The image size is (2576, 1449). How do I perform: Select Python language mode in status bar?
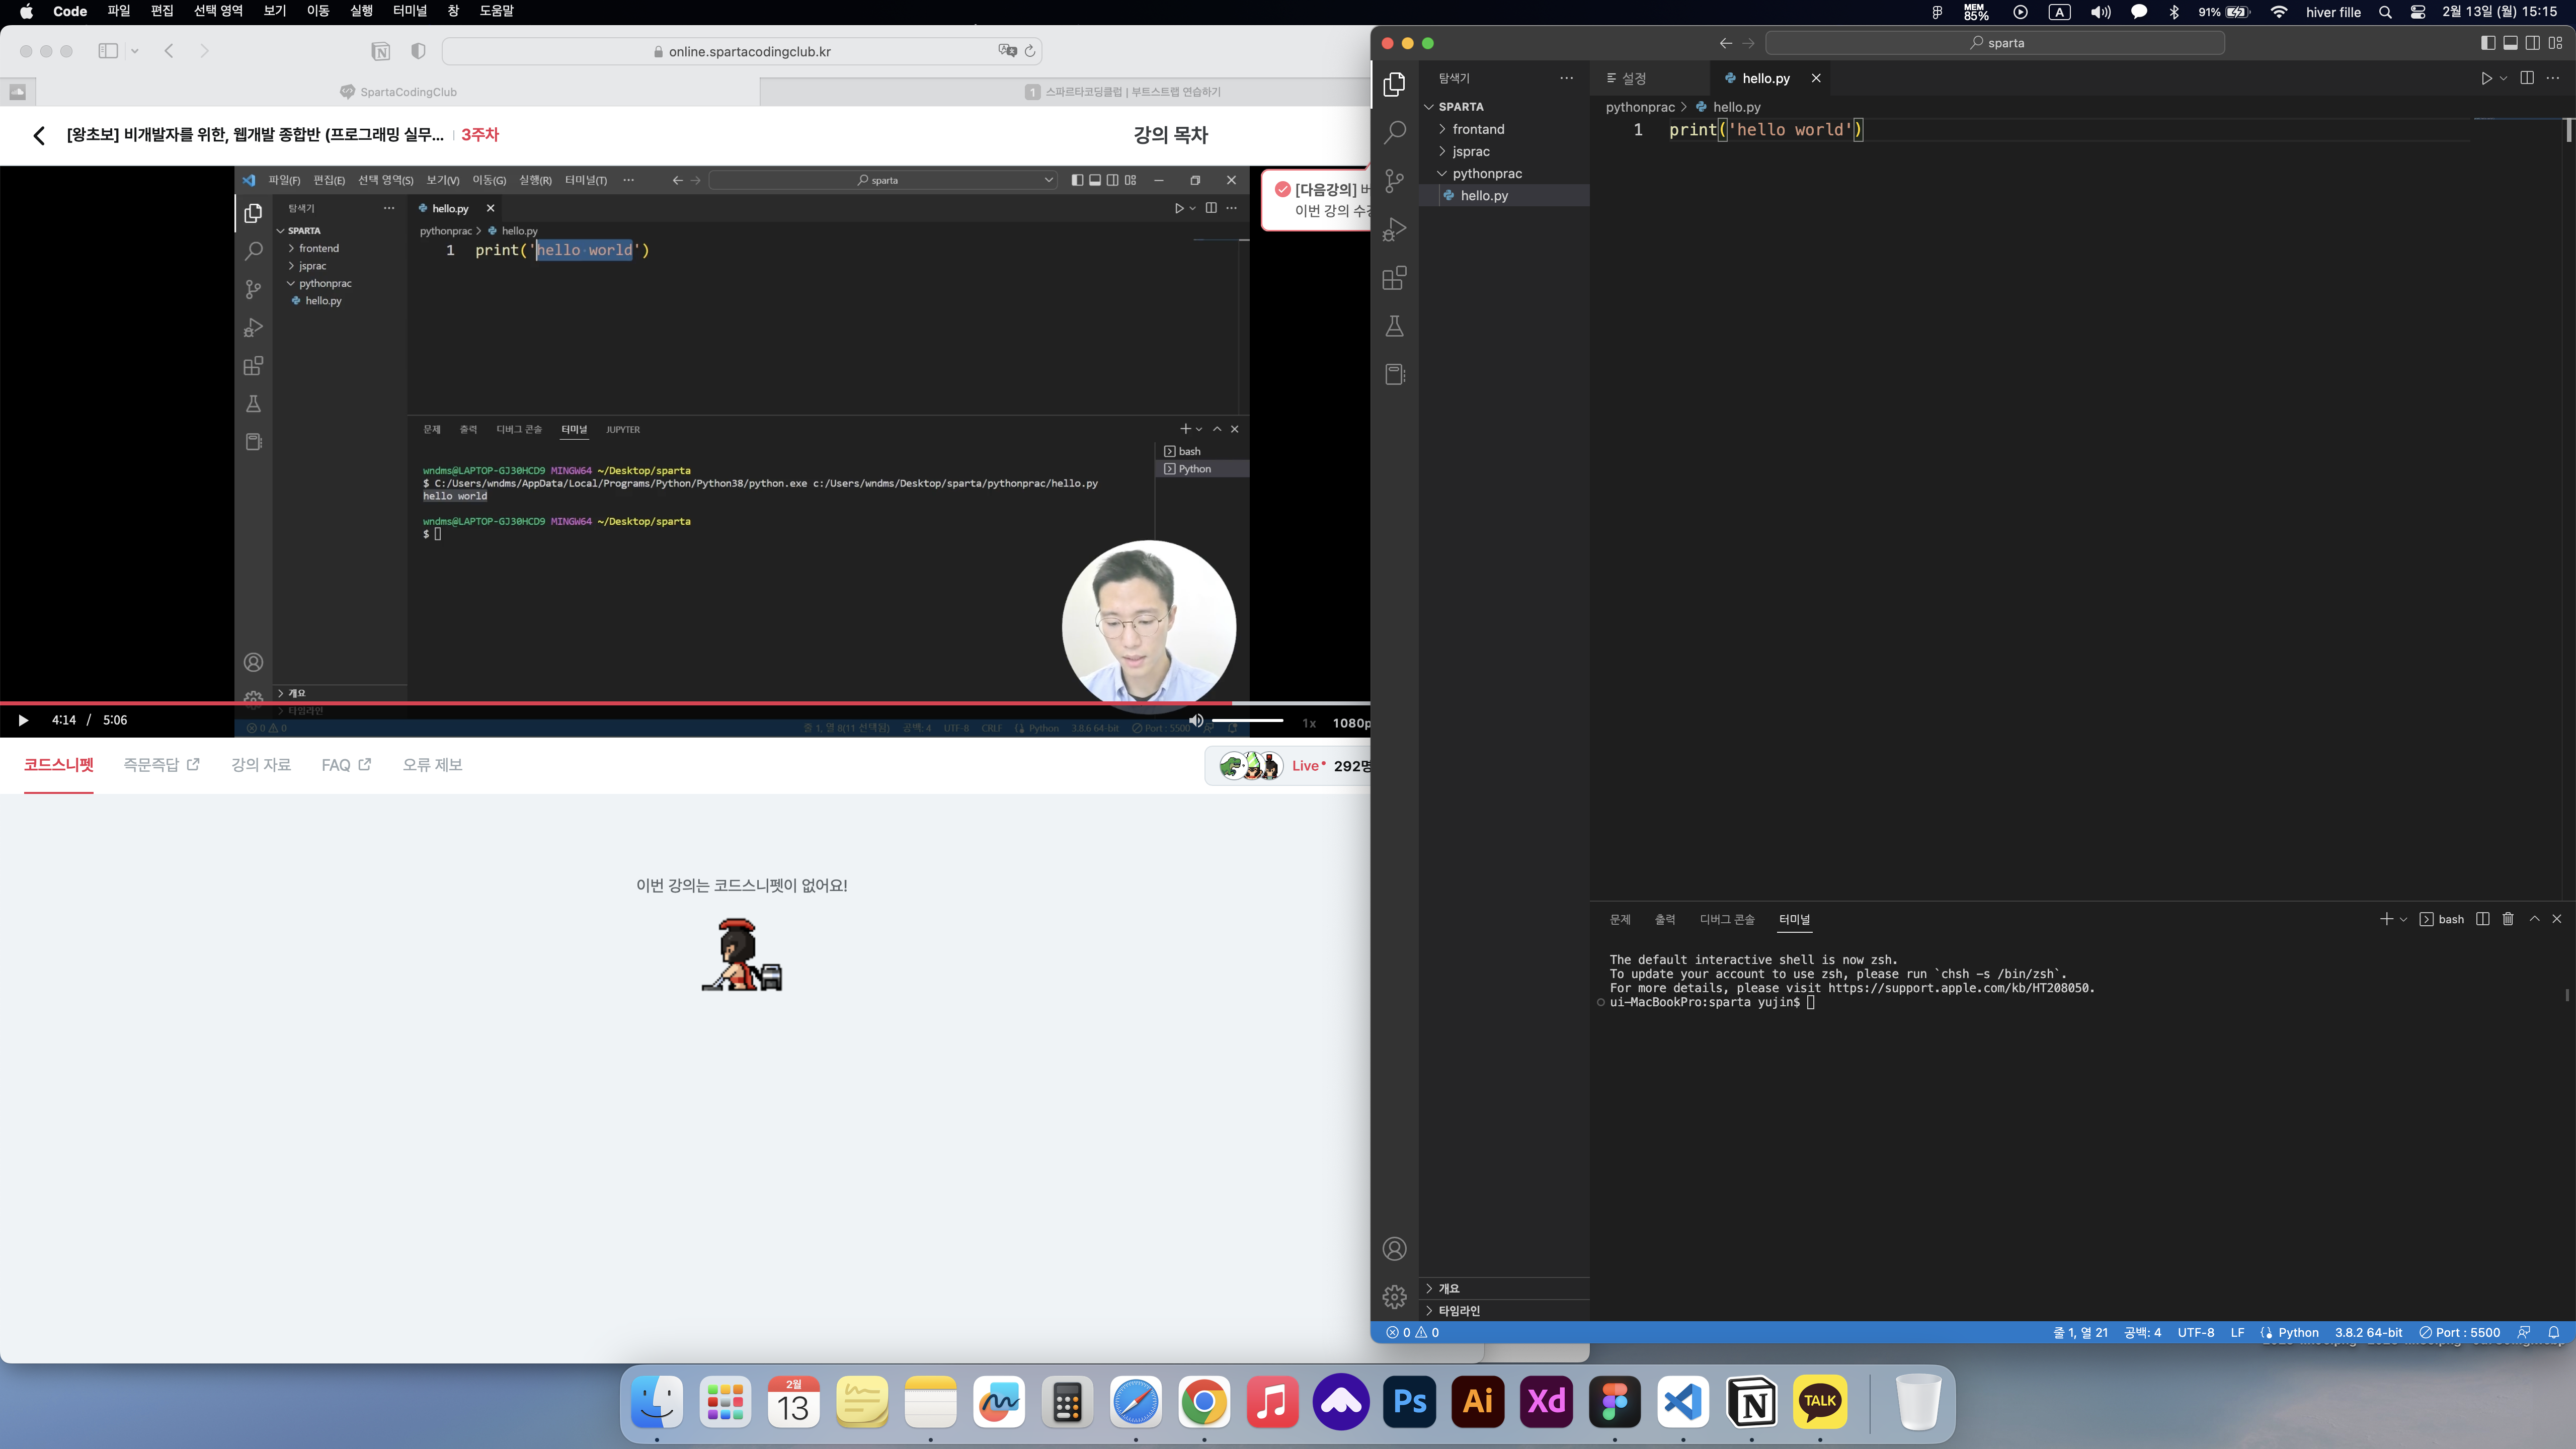(2298, 1332)
